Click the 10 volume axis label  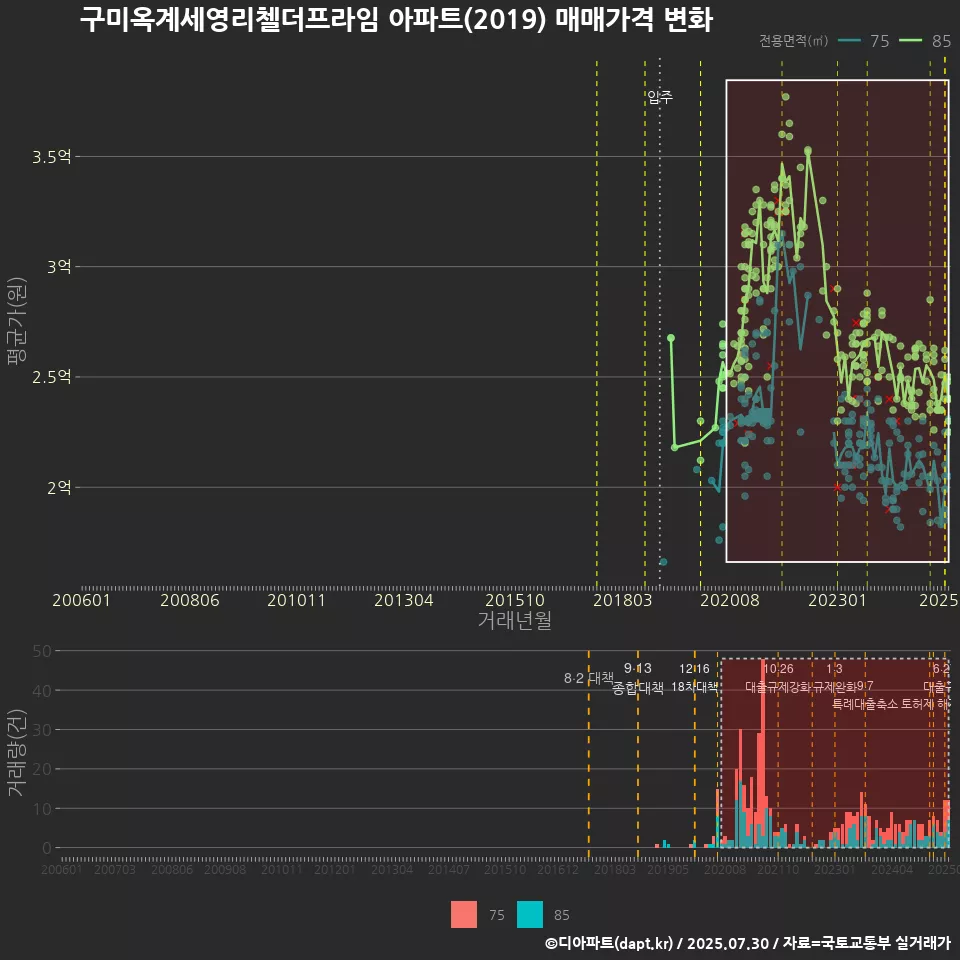click(42, 809)
